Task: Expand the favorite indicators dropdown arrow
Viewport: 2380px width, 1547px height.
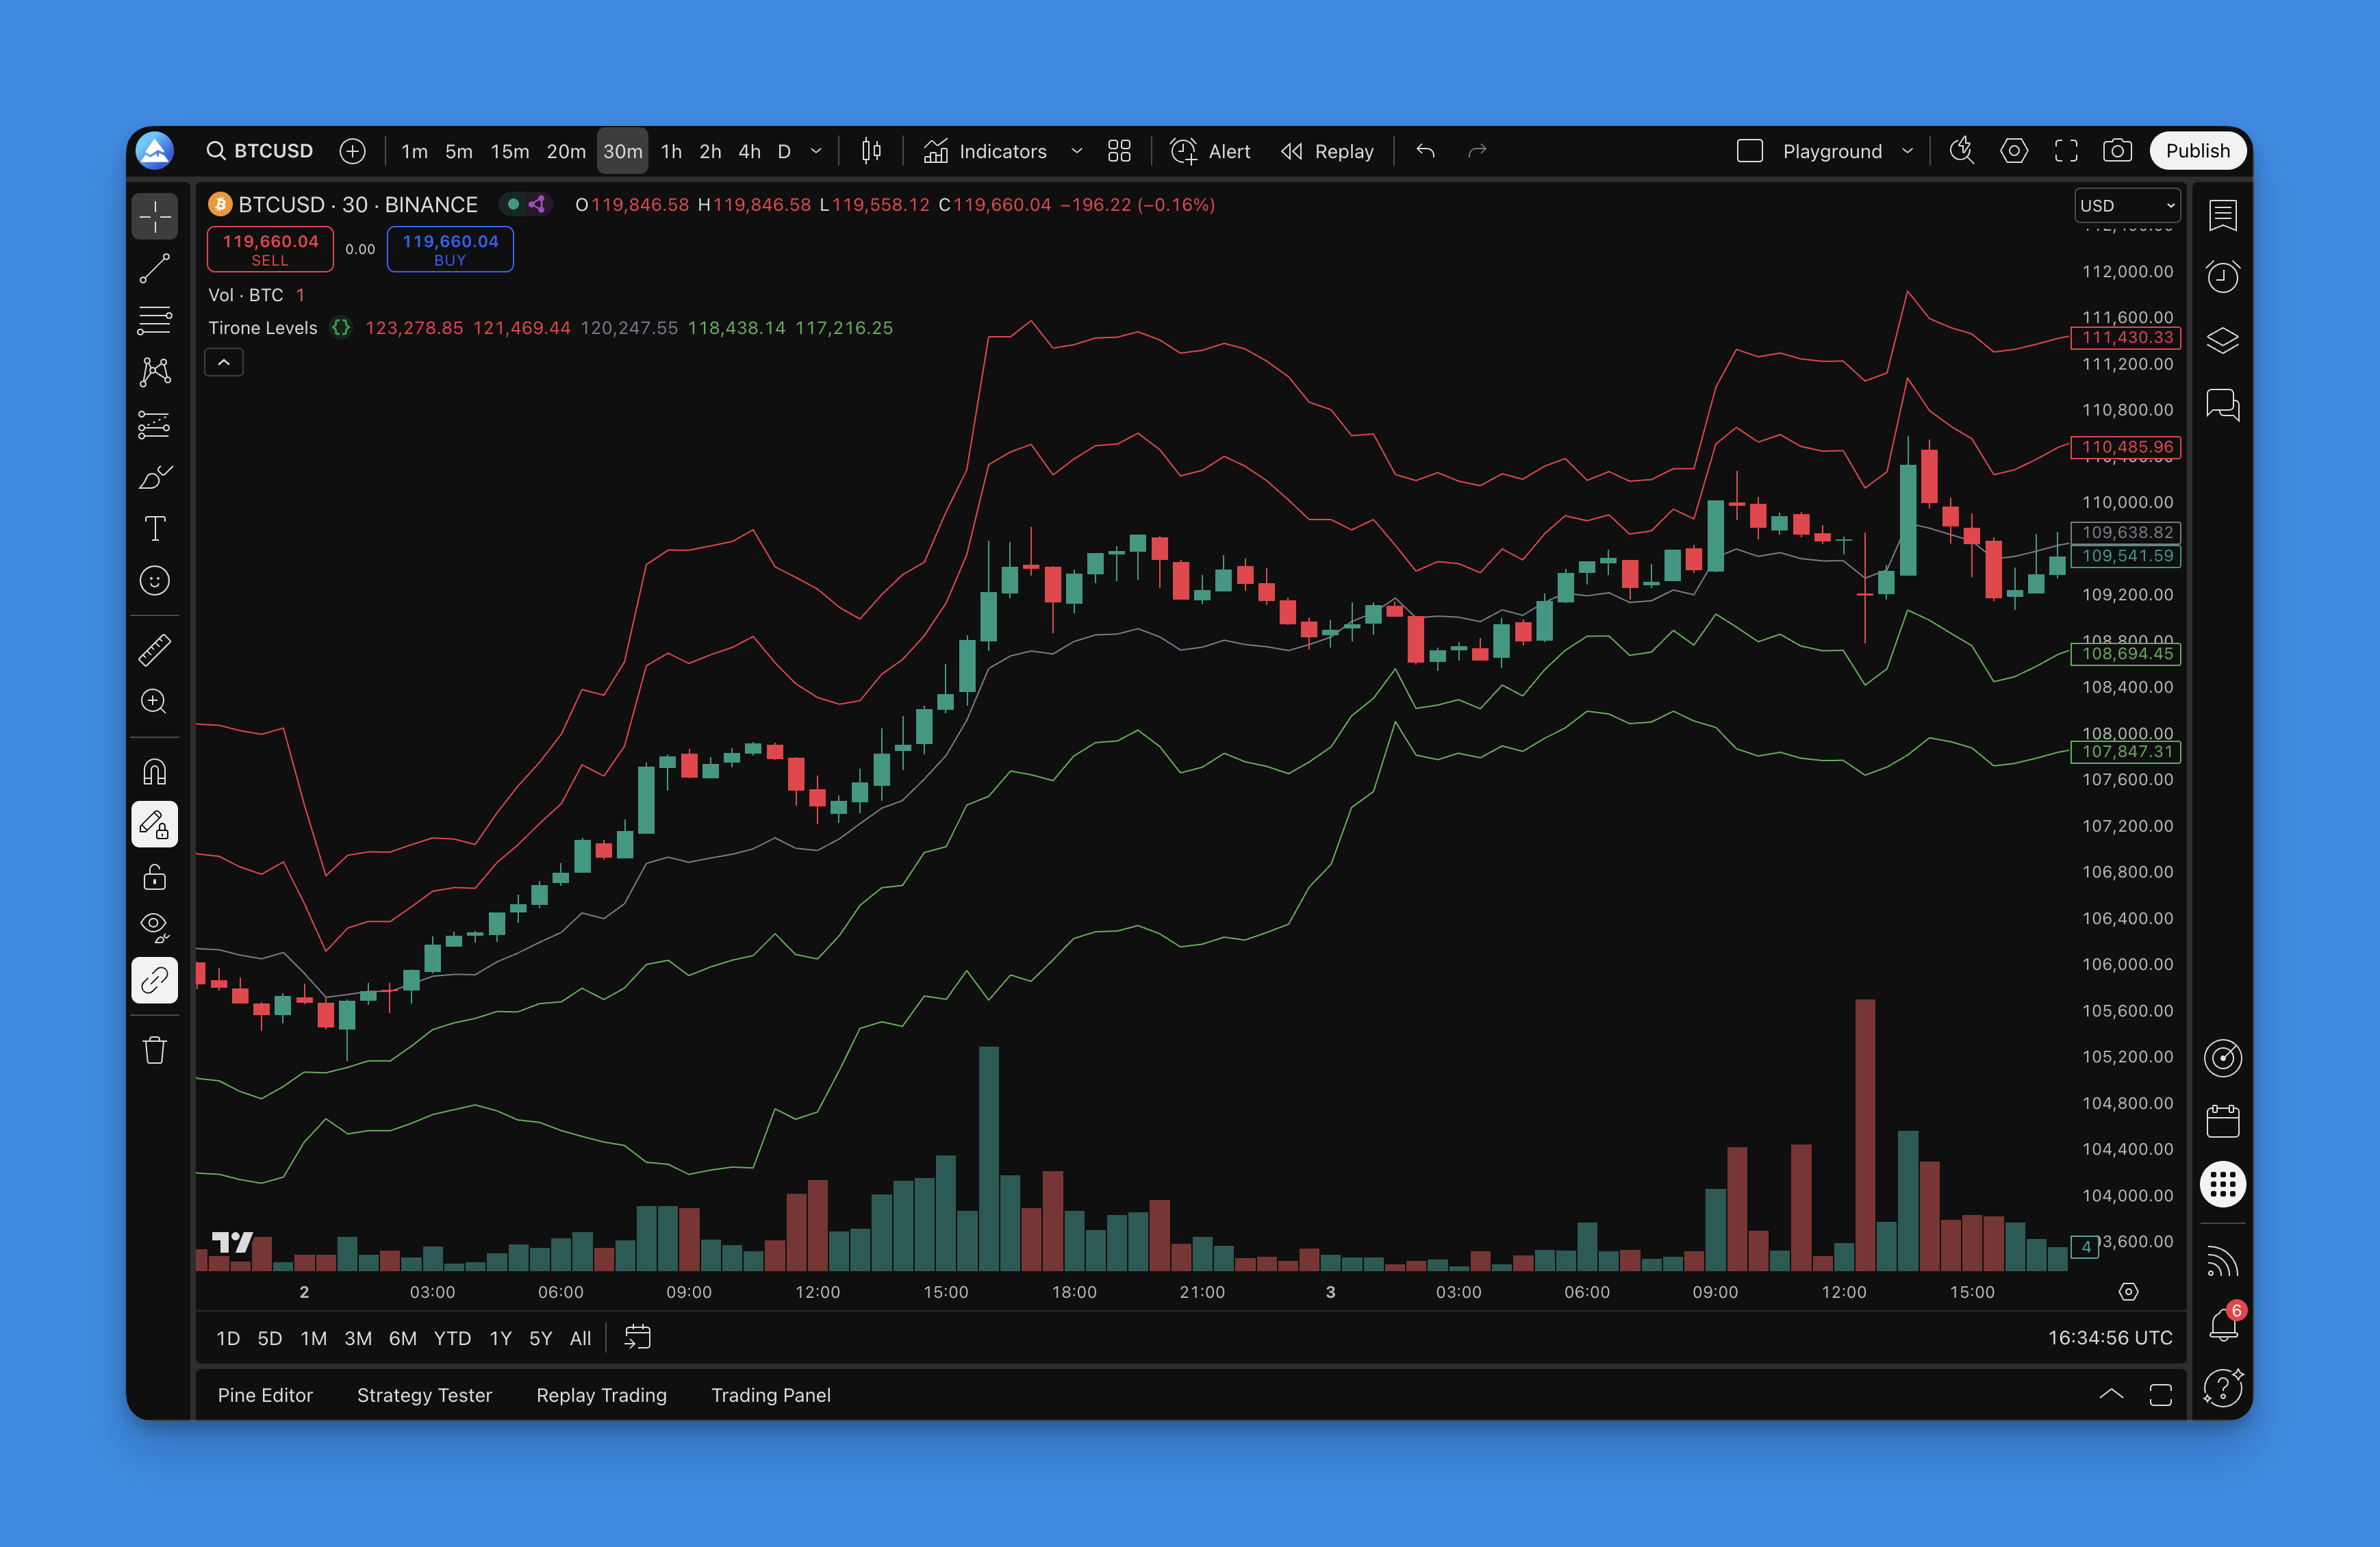Action: 1077,151
